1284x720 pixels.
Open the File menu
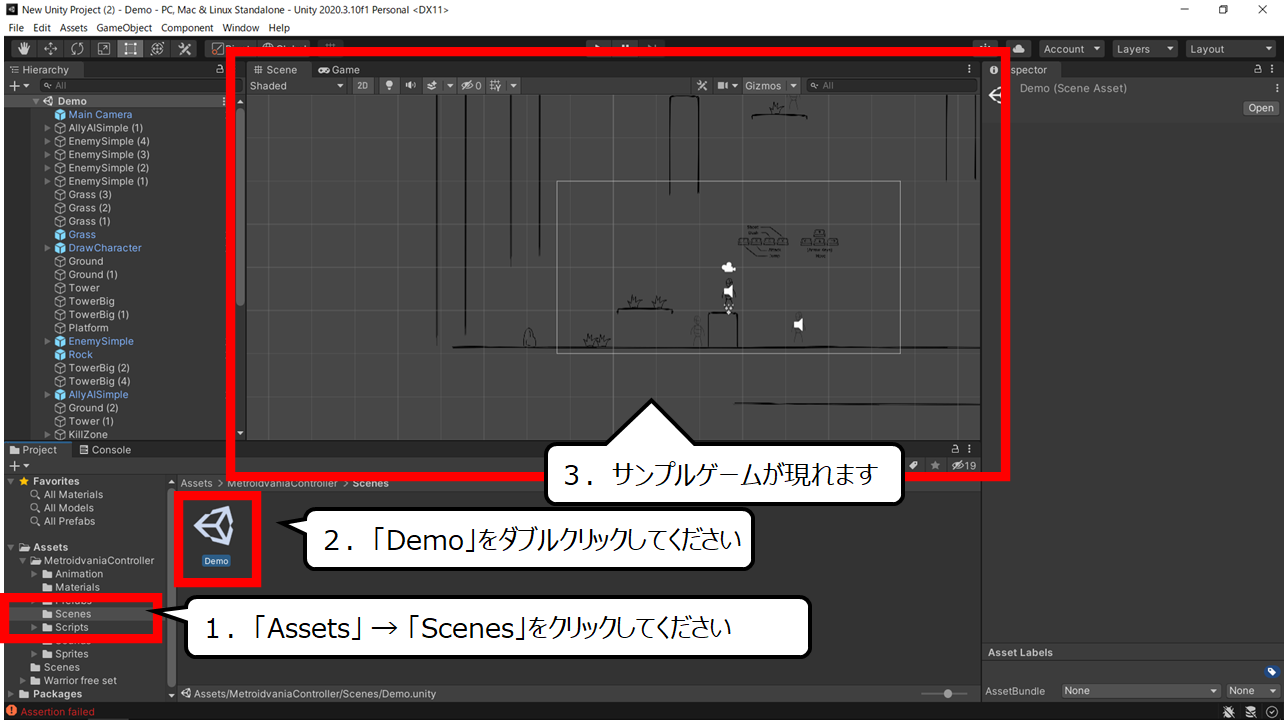click(16, 28)
